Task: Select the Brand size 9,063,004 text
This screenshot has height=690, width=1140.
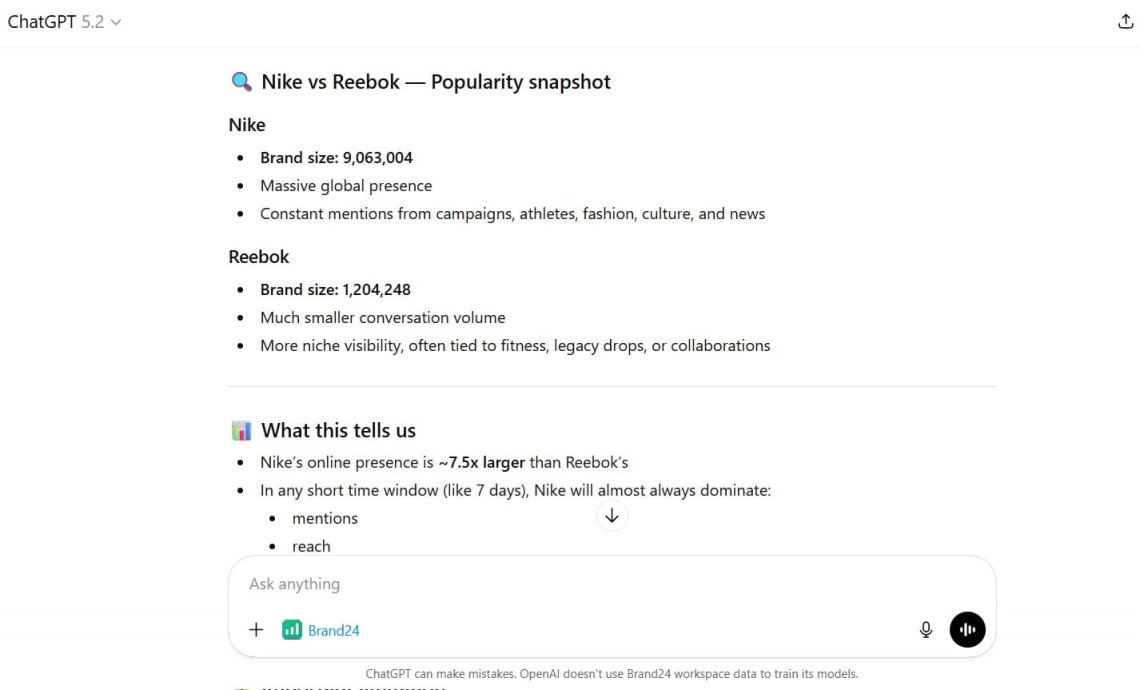Action: pos(336,158)
